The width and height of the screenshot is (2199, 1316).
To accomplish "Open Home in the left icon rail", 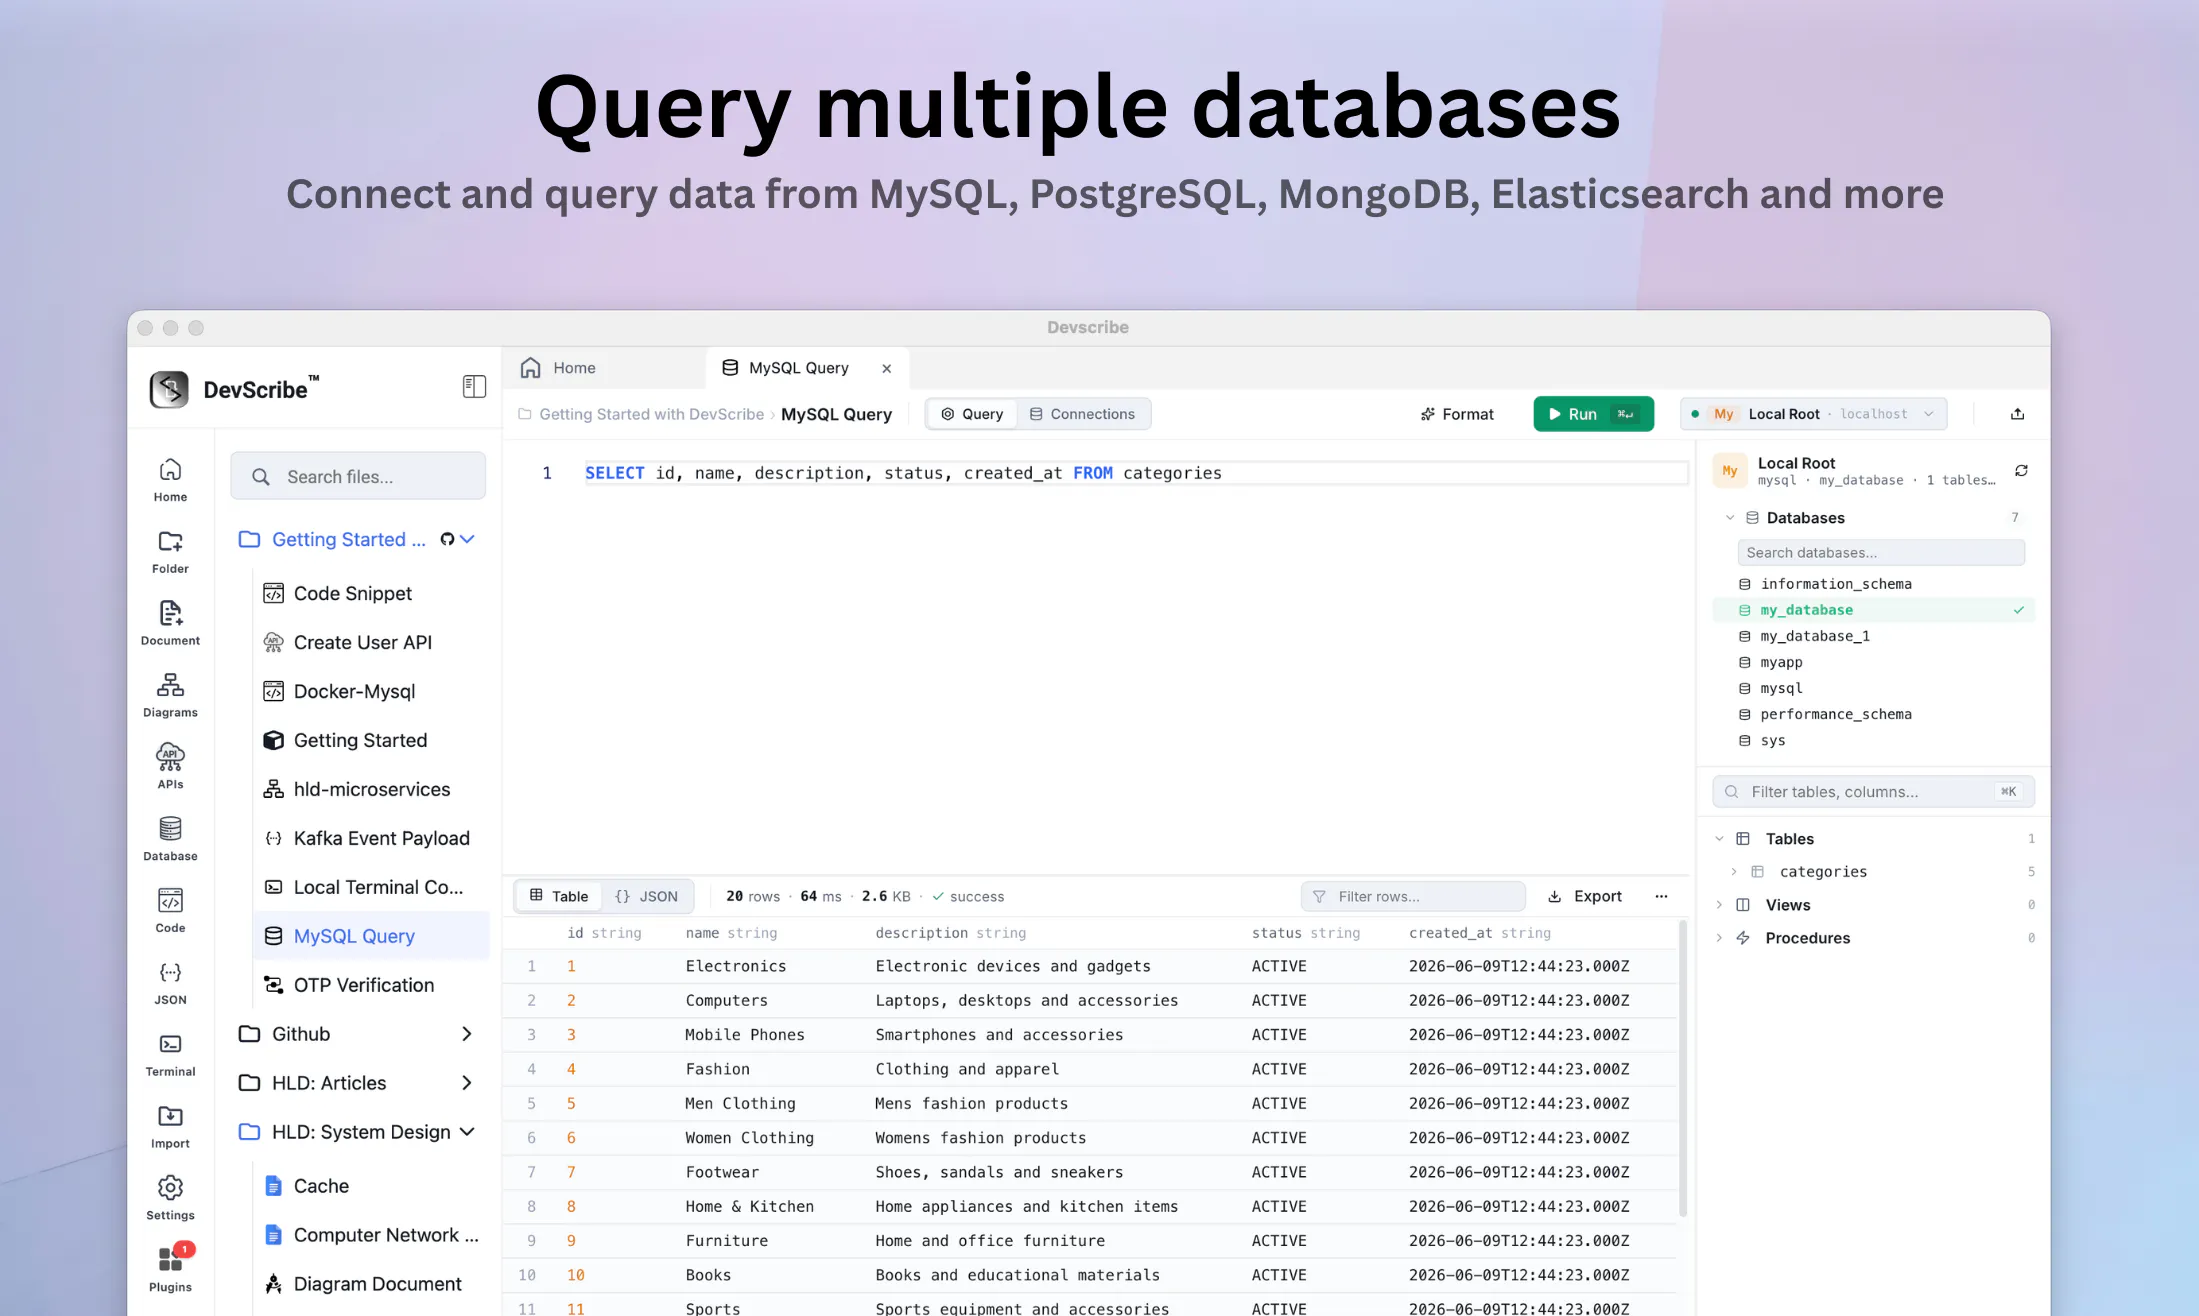I will pos(170,480).
